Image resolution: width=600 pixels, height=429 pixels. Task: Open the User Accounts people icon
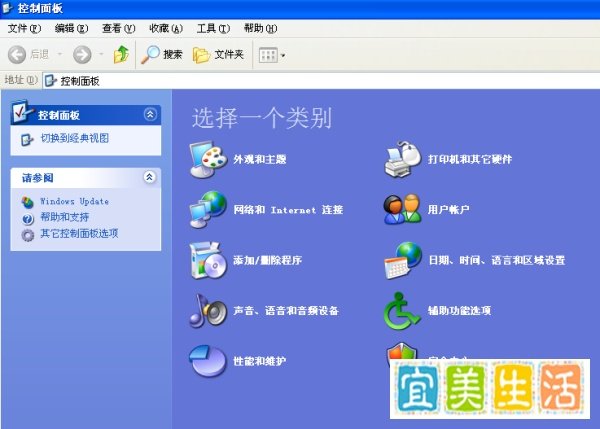point(403,209)
